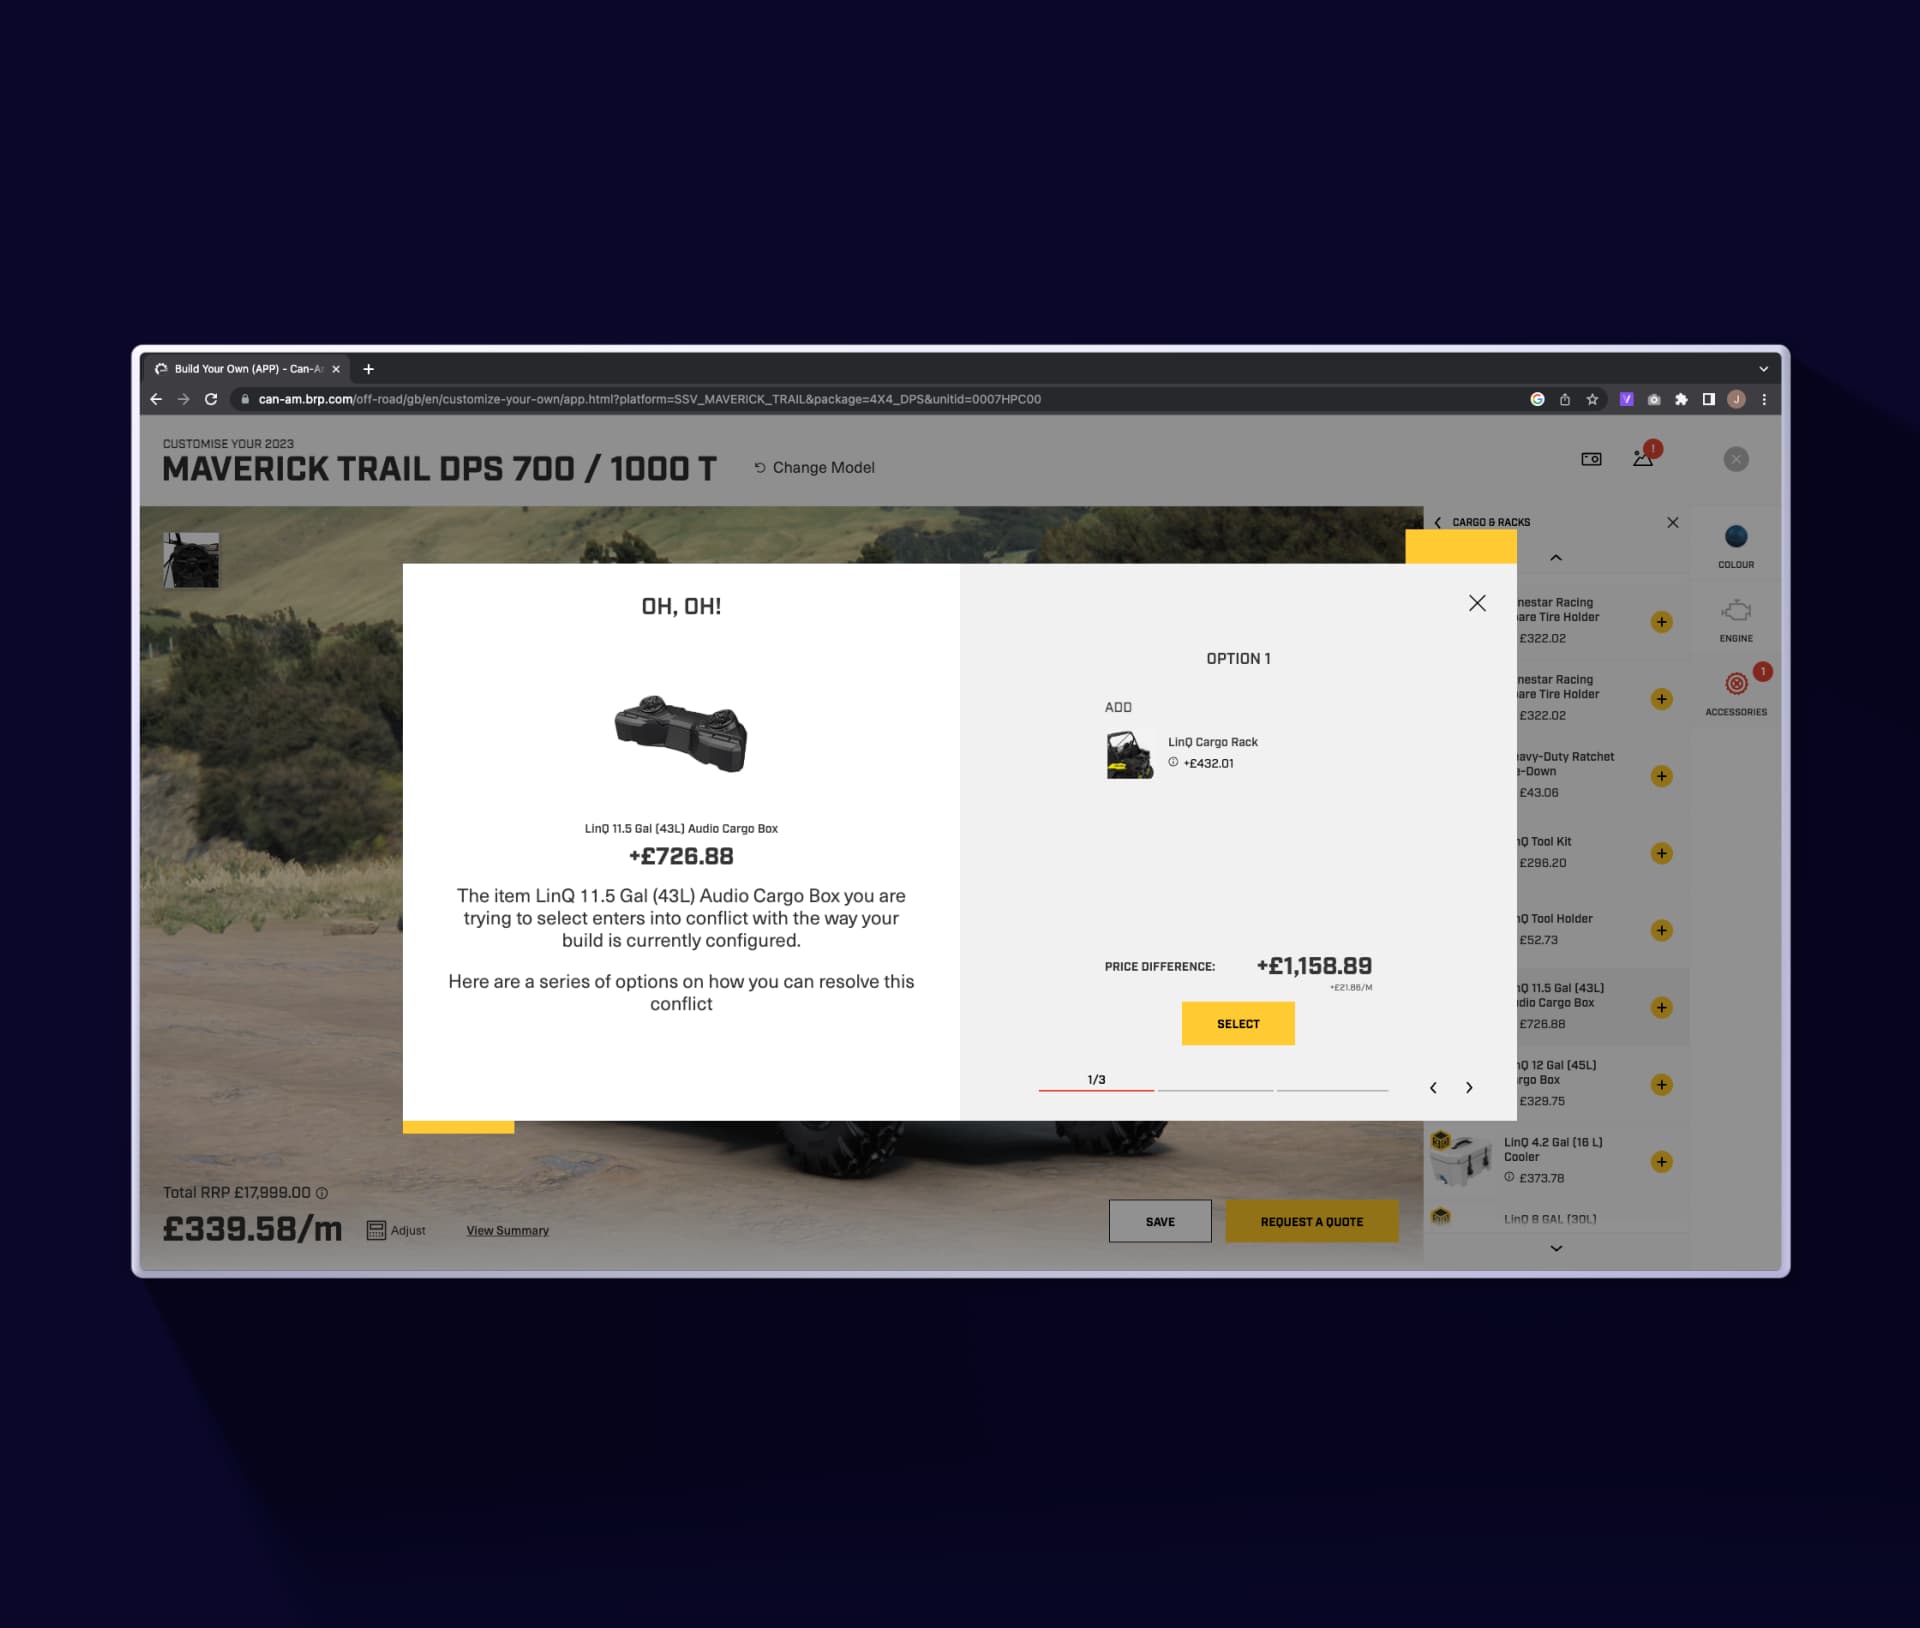Collapse the accessories list upward chevron

click(1556, 557)
